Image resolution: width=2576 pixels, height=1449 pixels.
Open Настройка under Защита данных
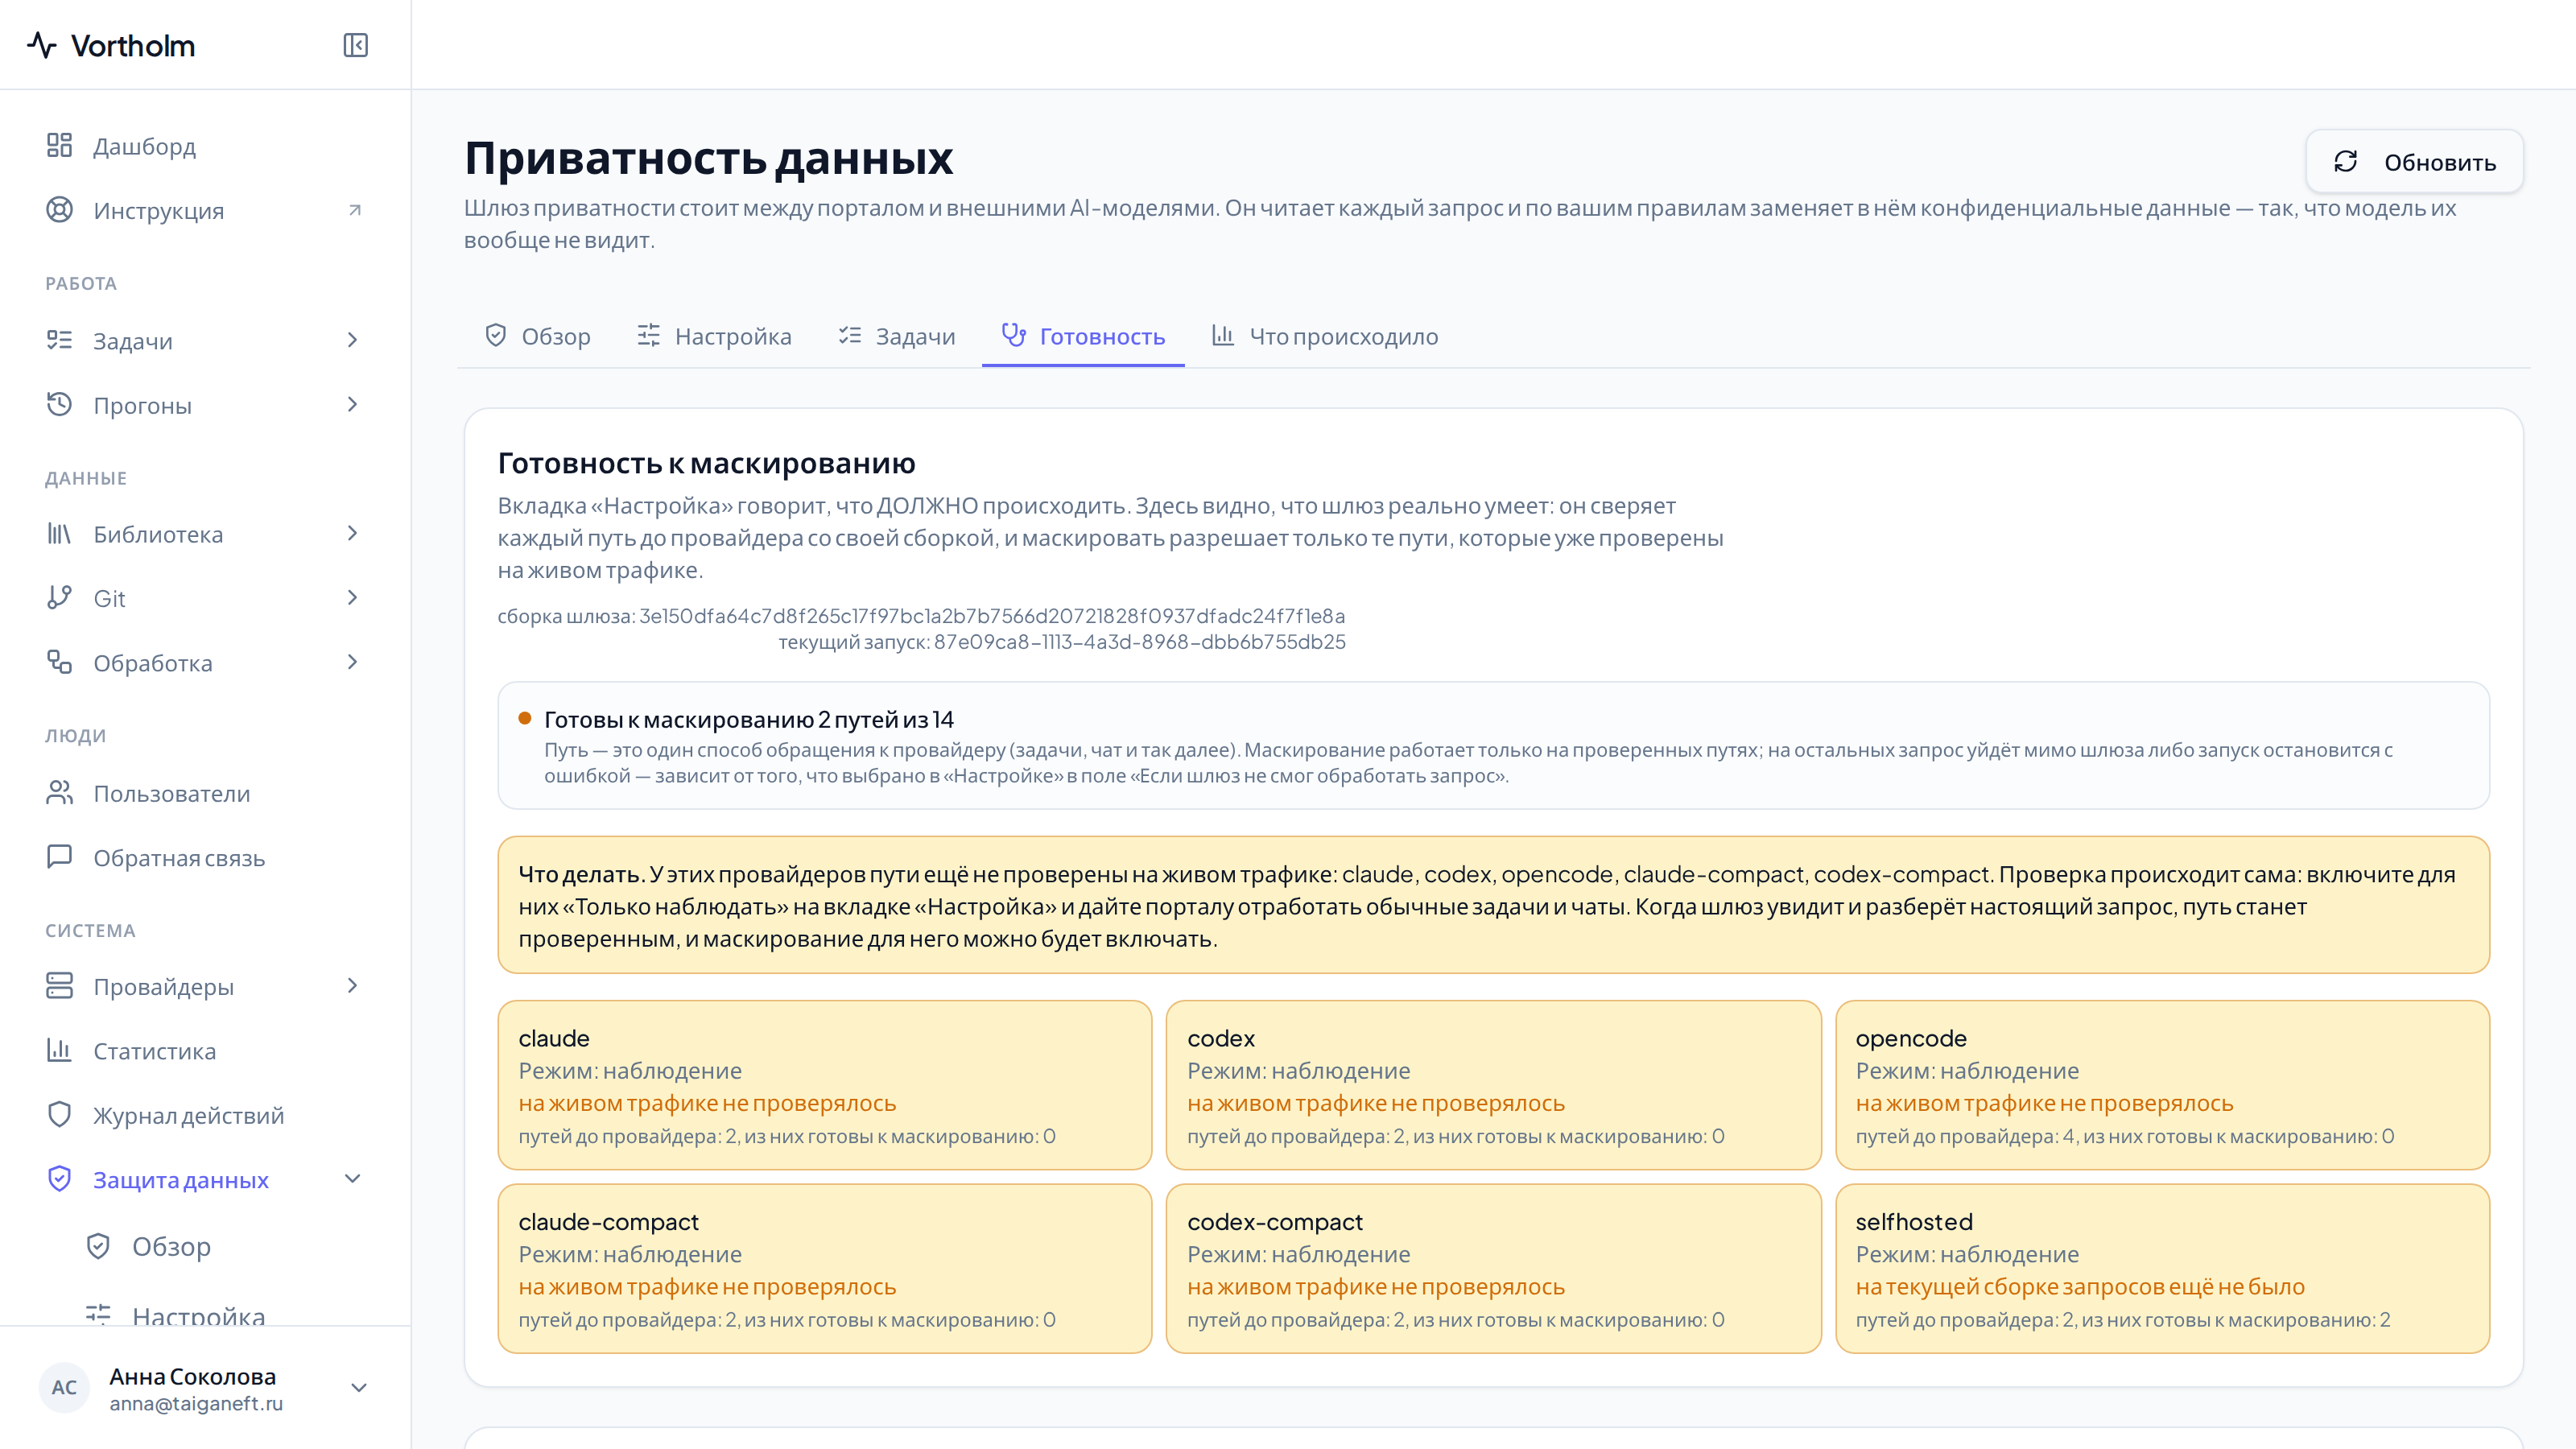coord(224,1314)
